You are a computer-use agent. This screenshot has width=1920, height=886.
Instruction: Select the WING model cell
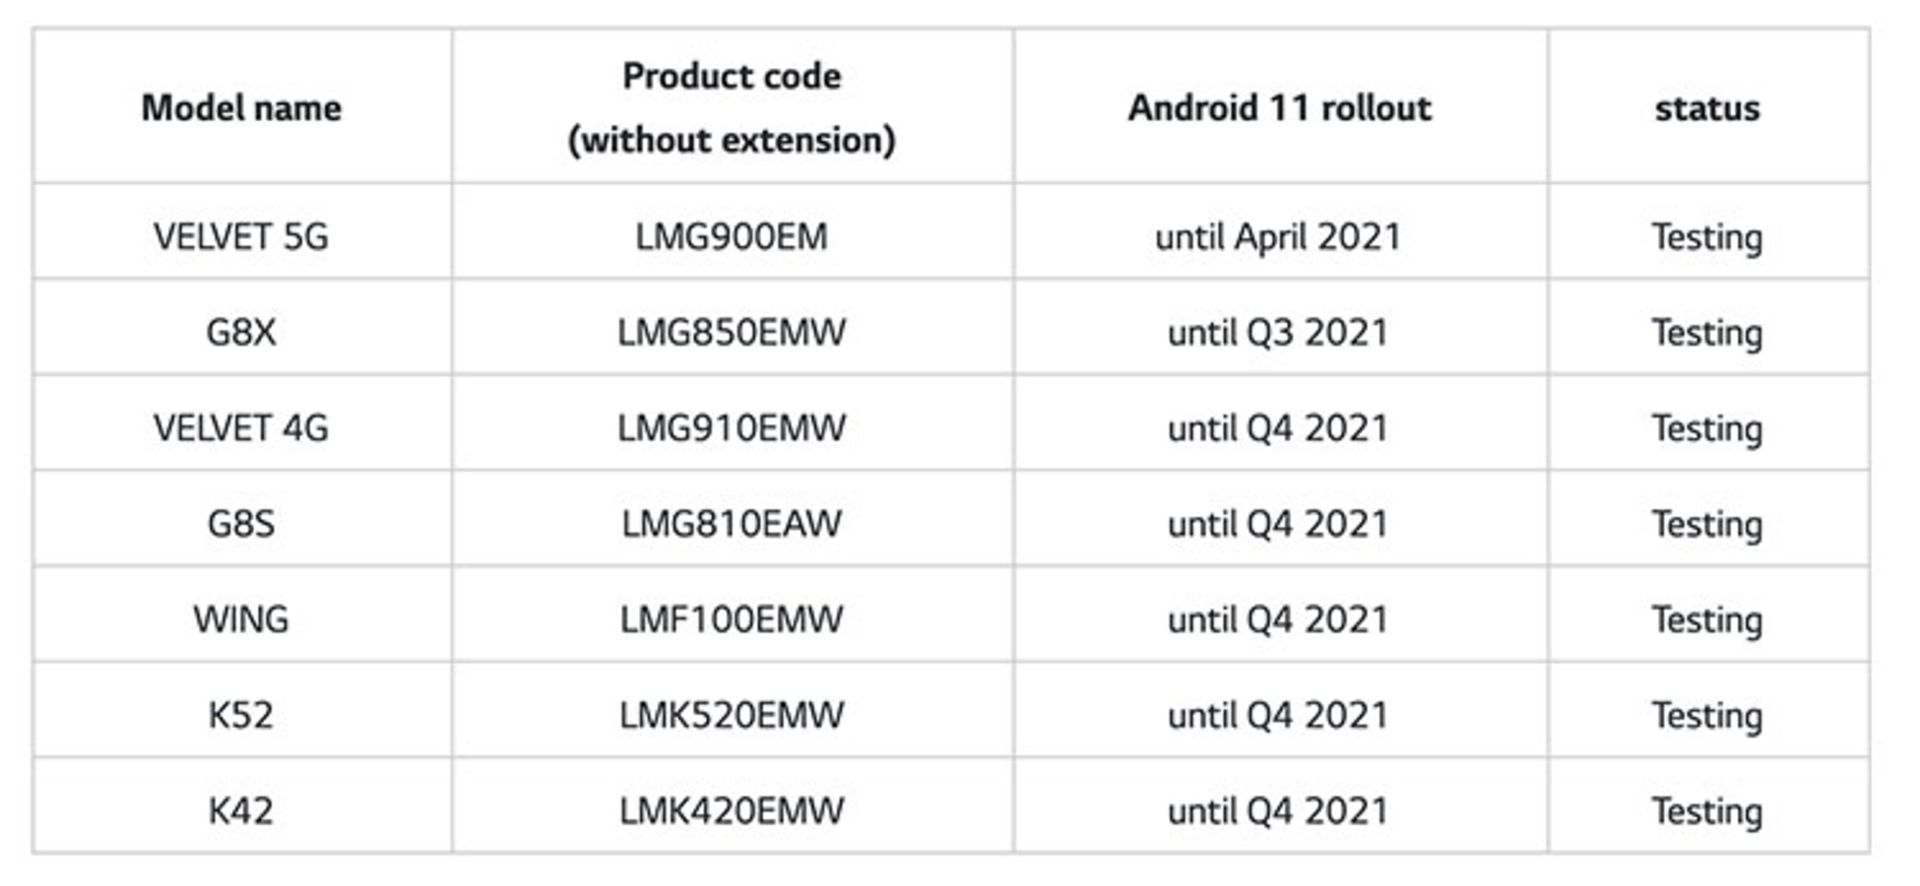pyautogui.click(x=241, y=619)
